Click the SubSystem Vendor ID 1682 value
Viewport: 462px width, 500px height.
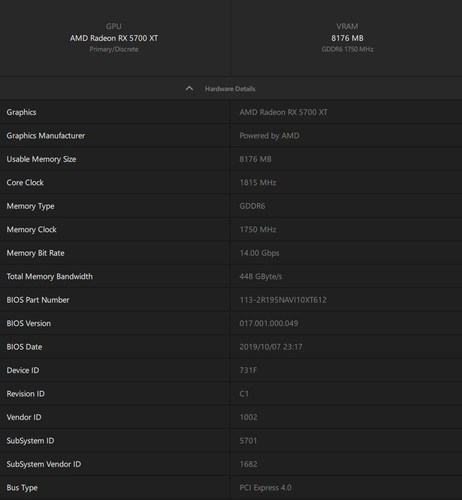coord(248,464)
